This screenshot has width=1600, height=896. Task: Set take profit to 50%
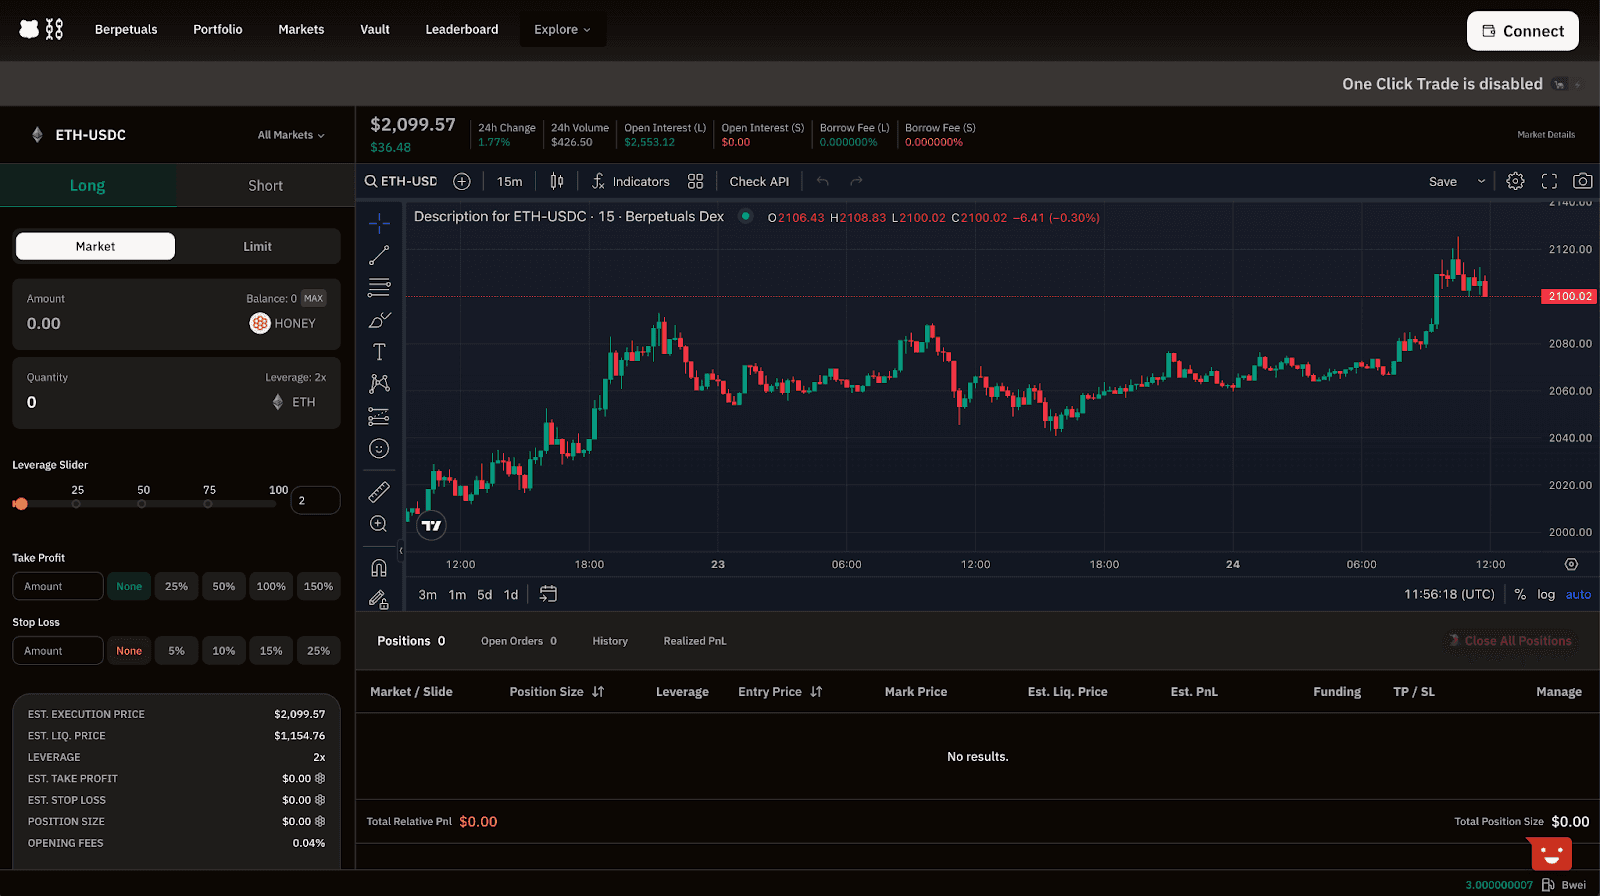(x=224, y=586)
